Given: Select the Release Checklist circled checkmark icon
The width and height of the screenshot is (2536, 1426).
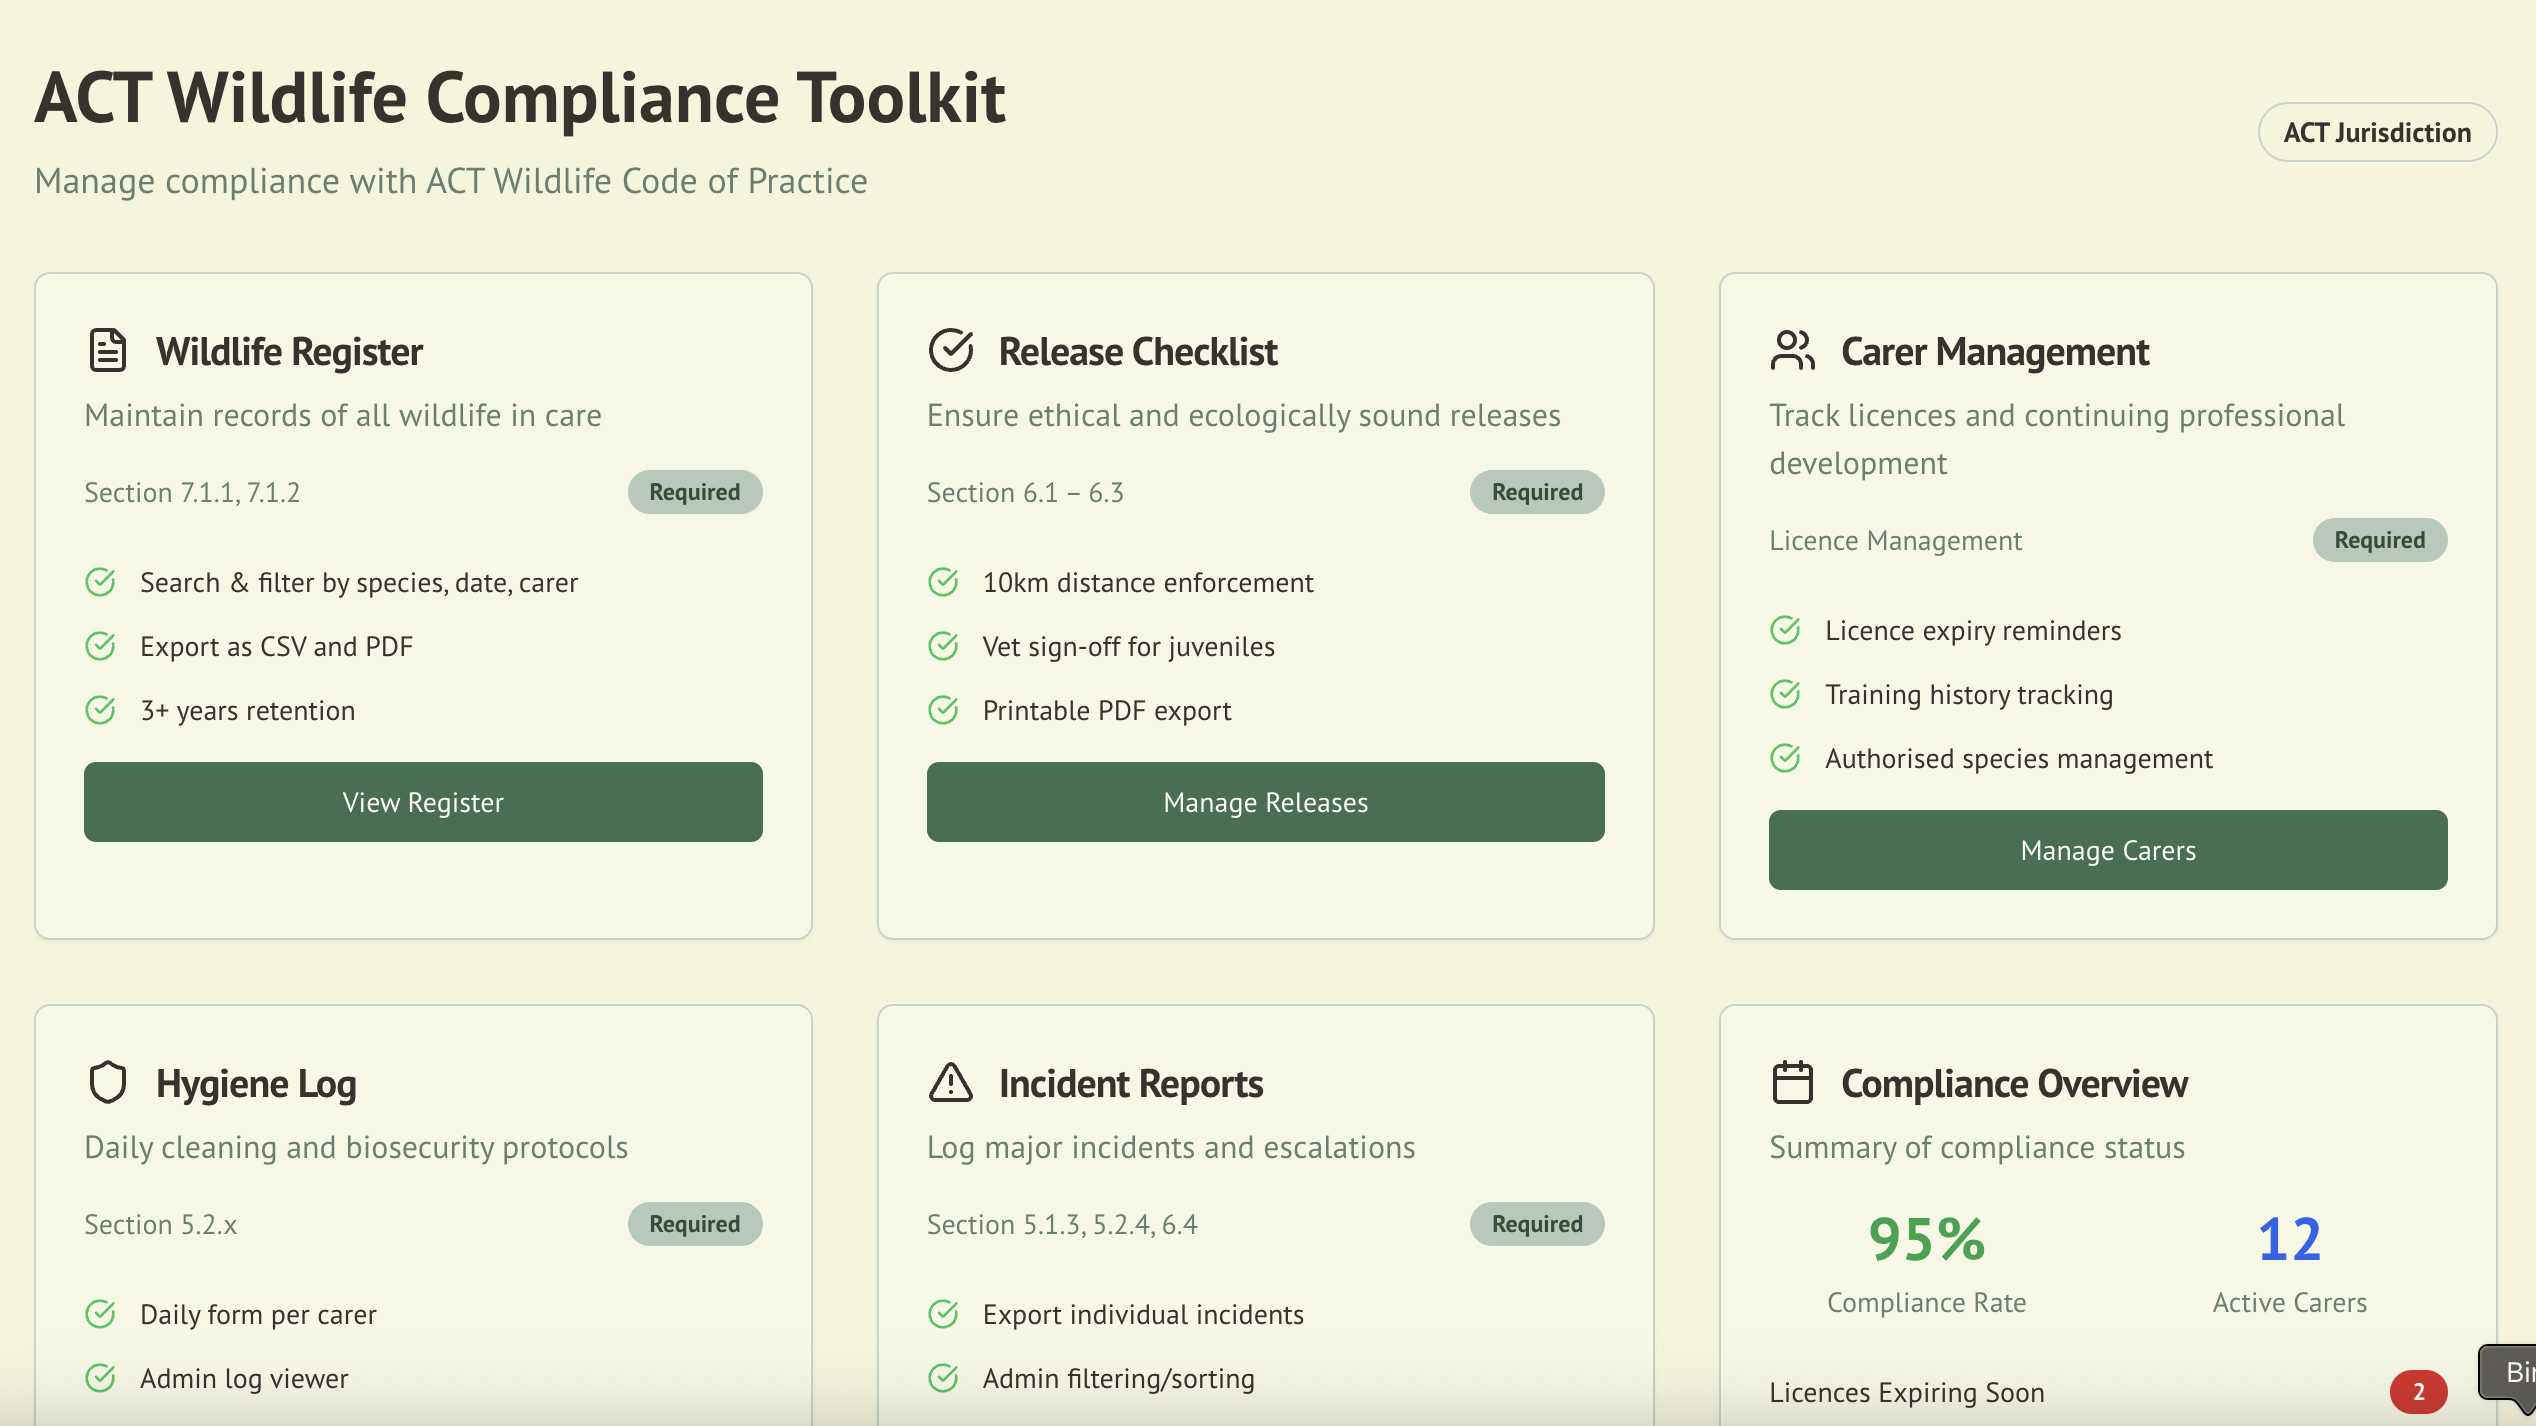Looking at the screenshot, I should (x=950, y=351).
